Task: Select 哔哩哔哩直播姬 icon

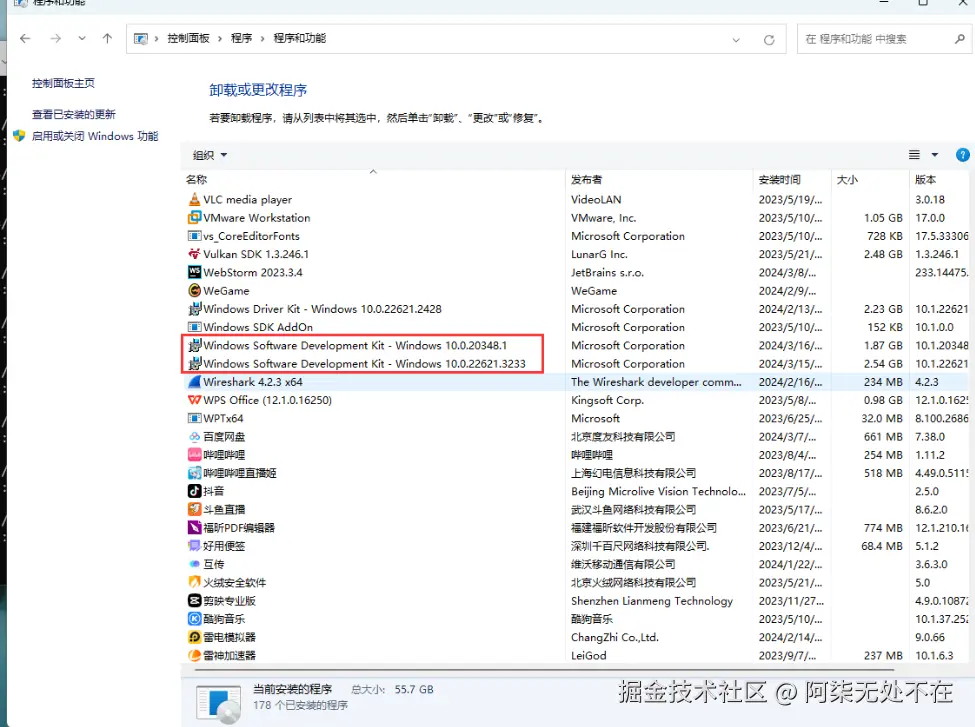Action: [195, 473]
